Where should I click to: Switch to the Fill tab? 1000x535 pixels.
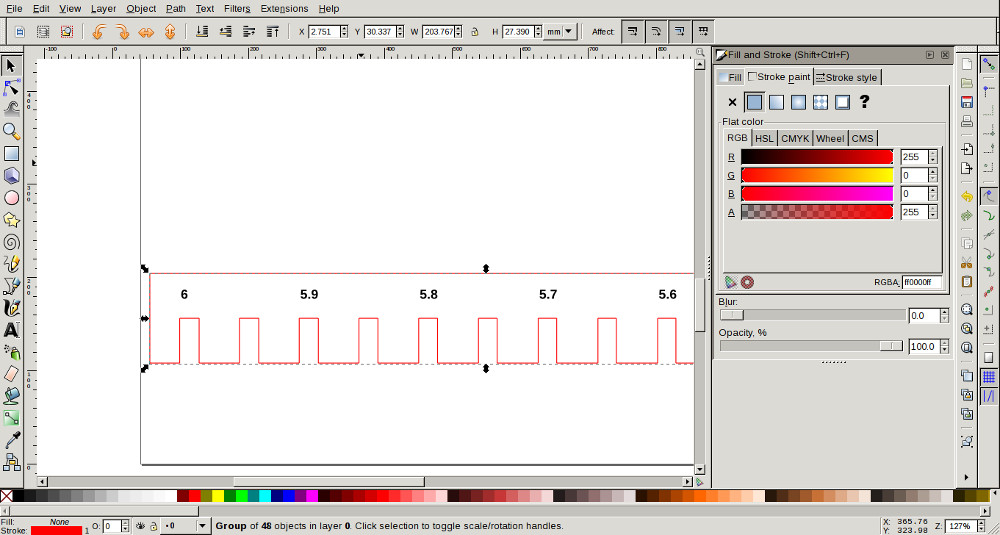pos(730,77)
